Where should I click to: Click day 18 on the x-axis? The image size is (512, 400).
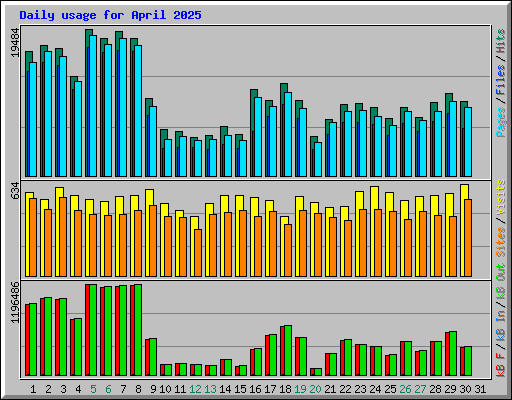[x=285, y=389]
